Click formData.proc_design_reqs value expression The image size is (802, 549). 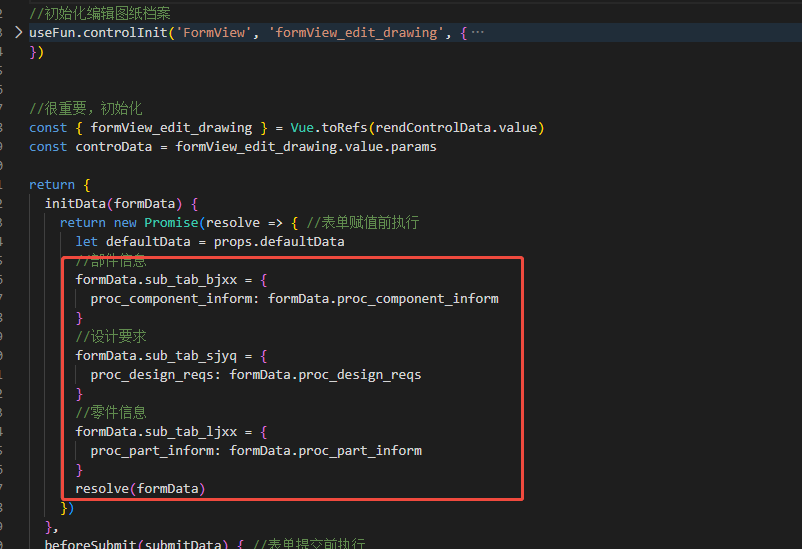point(325,375)
